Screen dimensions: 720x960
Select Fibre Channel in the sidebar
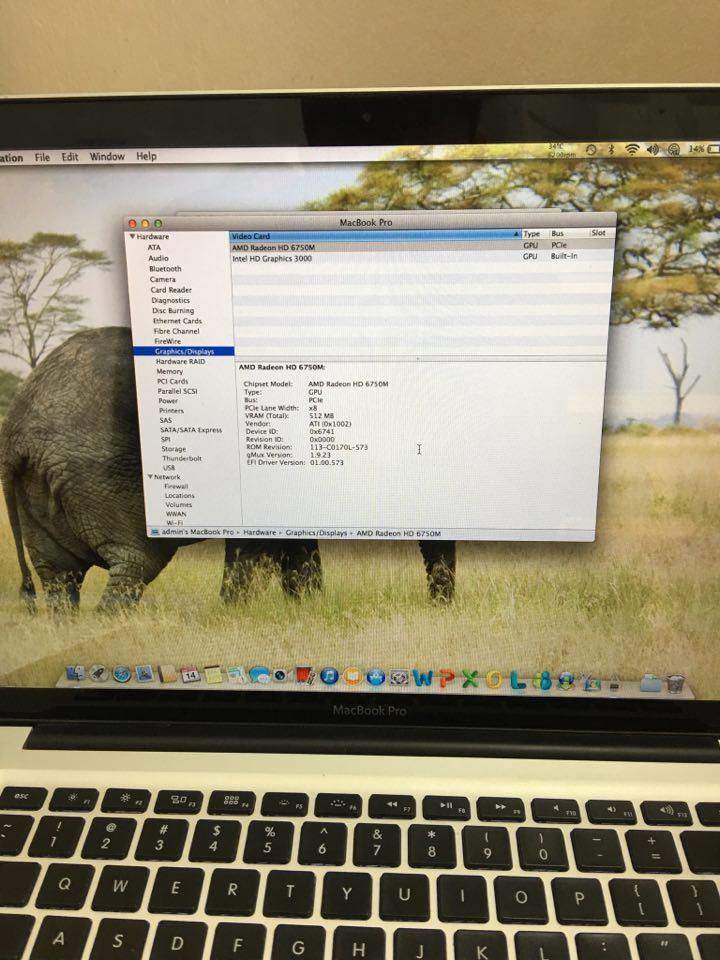click(176, 331)
